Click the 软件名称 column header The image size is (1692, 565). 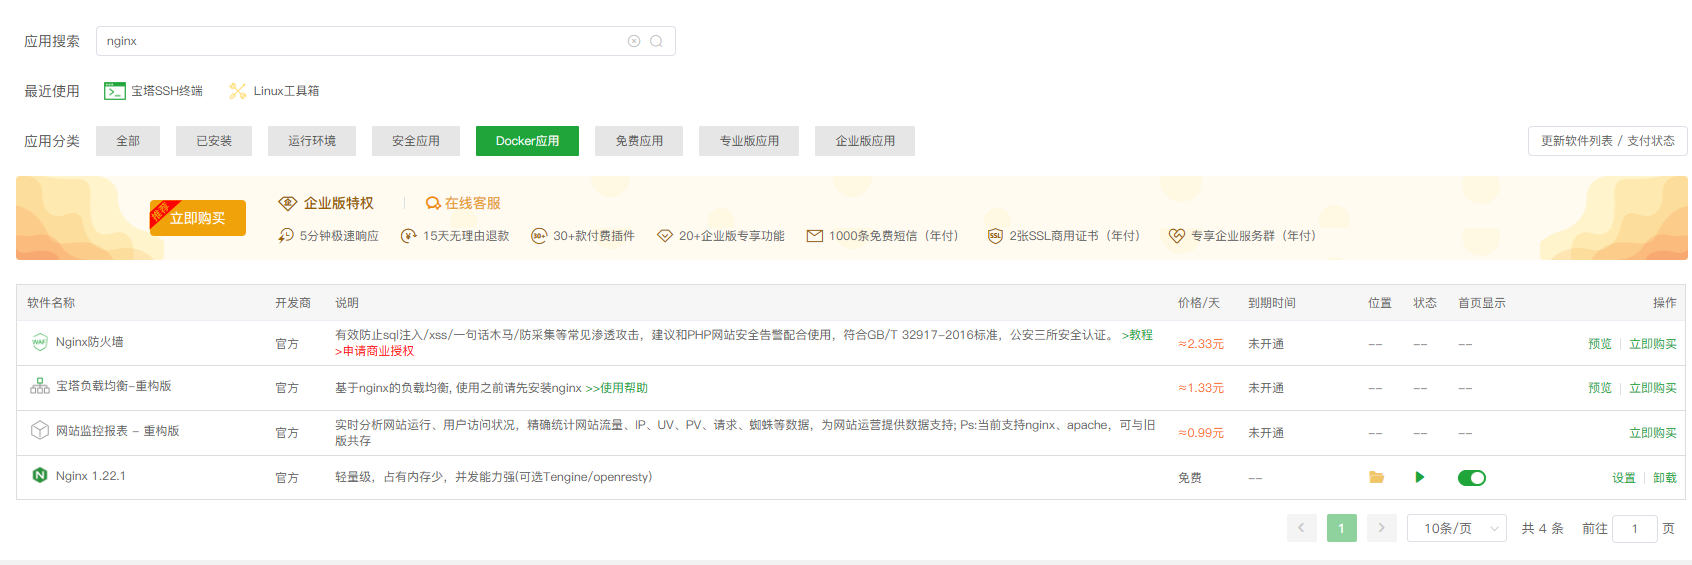tap(51, 303)
